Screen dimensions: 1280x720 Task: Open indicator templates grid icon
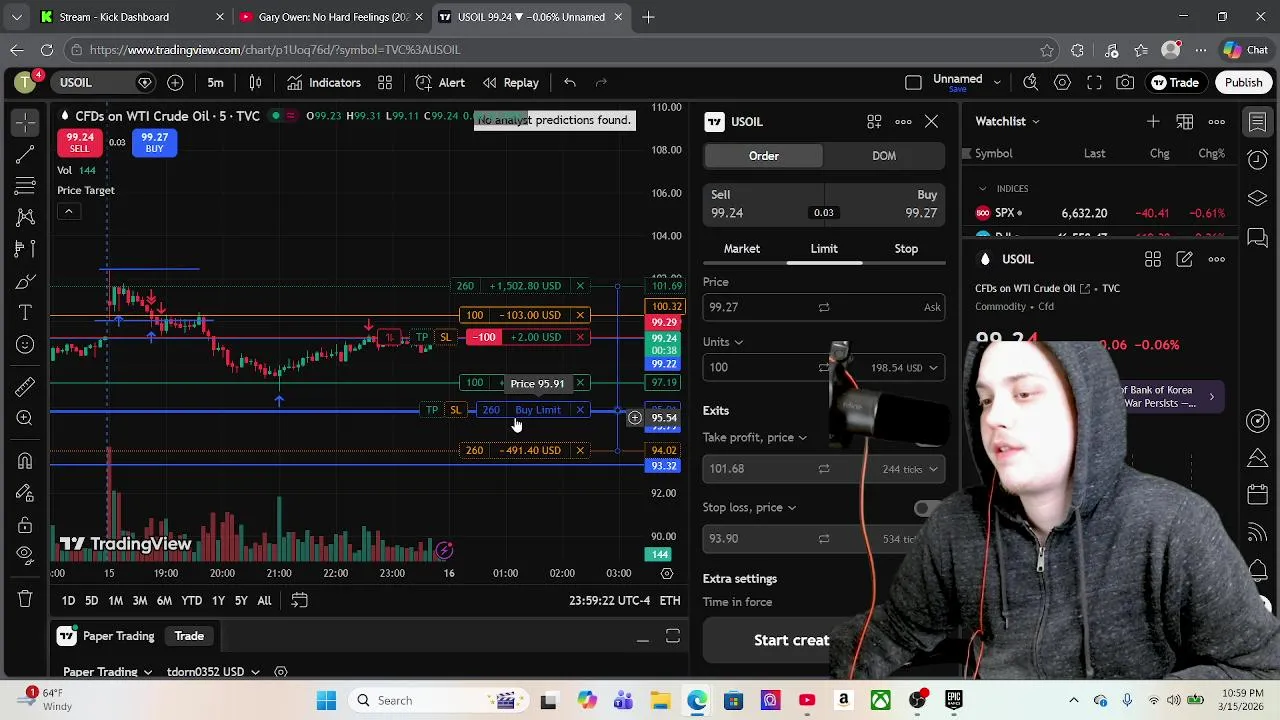[x=385, y=83]
